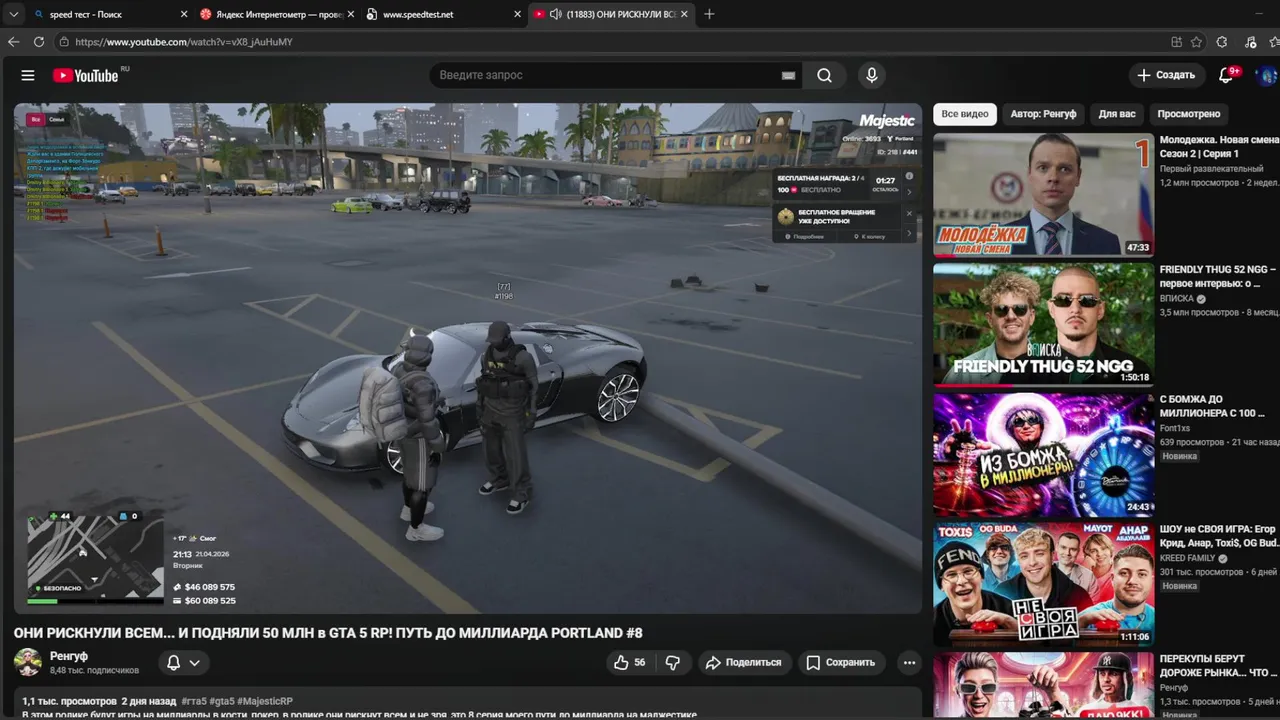Open the tab list chevron dropdown
This screenshot has width=1280, height=720.
coord(13,14)
